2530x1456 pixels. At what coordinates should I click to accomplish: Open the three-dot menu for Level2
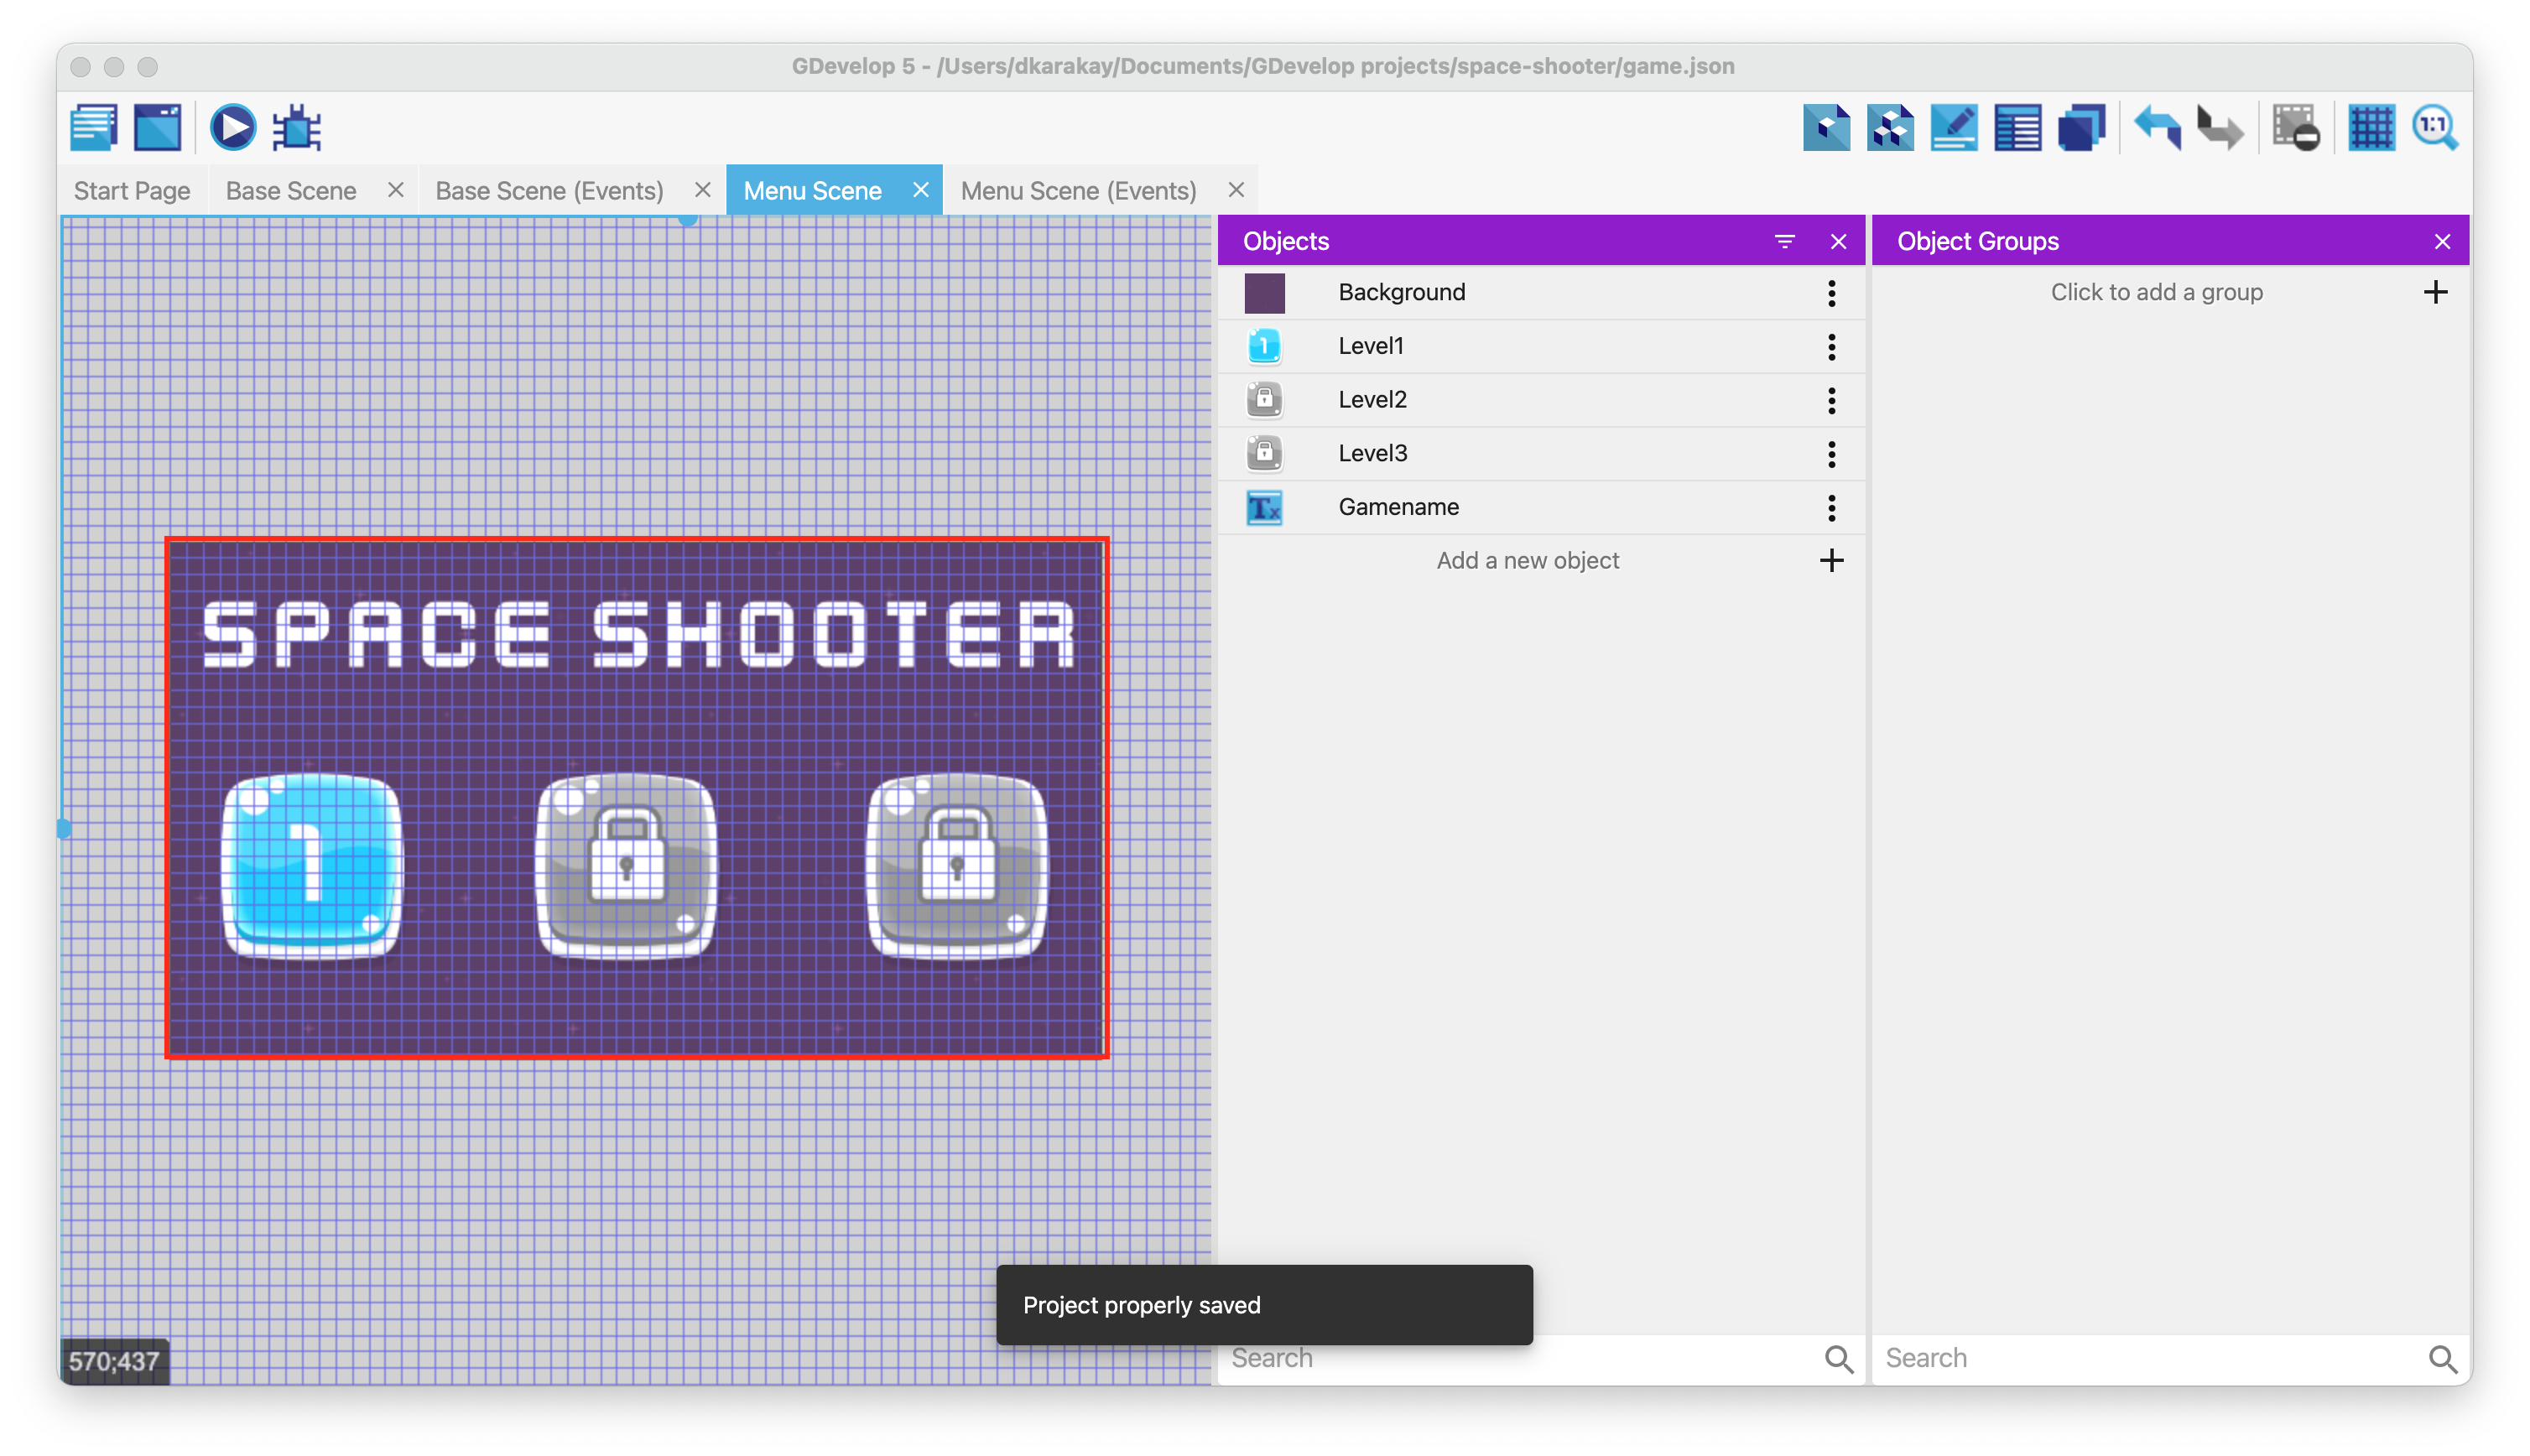coord(1831,400)
